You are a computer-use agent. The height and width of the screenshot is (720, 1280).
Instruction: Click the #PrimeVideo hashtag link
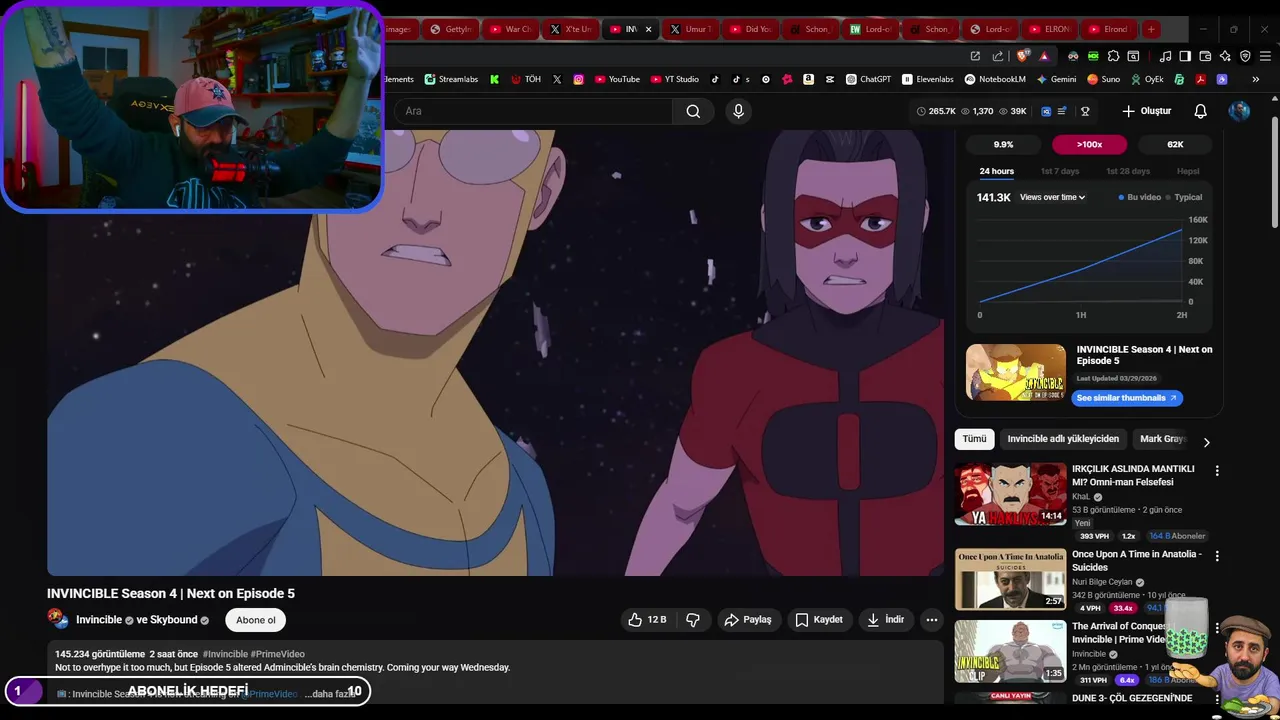[277, 654]
